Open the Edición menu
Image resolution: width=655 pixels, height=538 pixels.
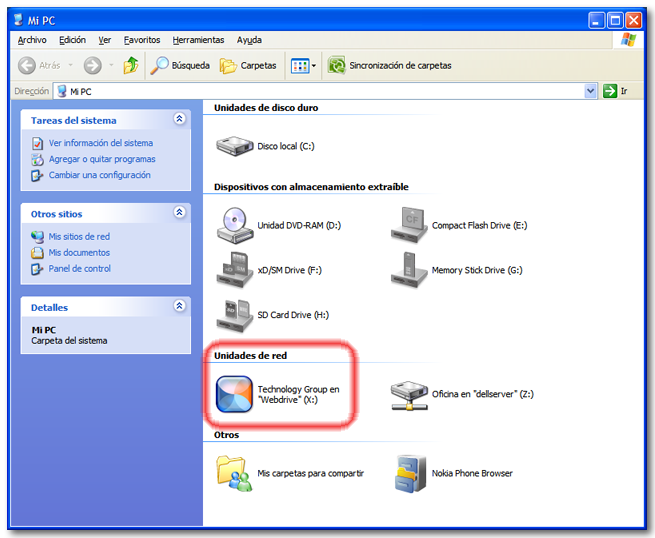tap(72, 40)
